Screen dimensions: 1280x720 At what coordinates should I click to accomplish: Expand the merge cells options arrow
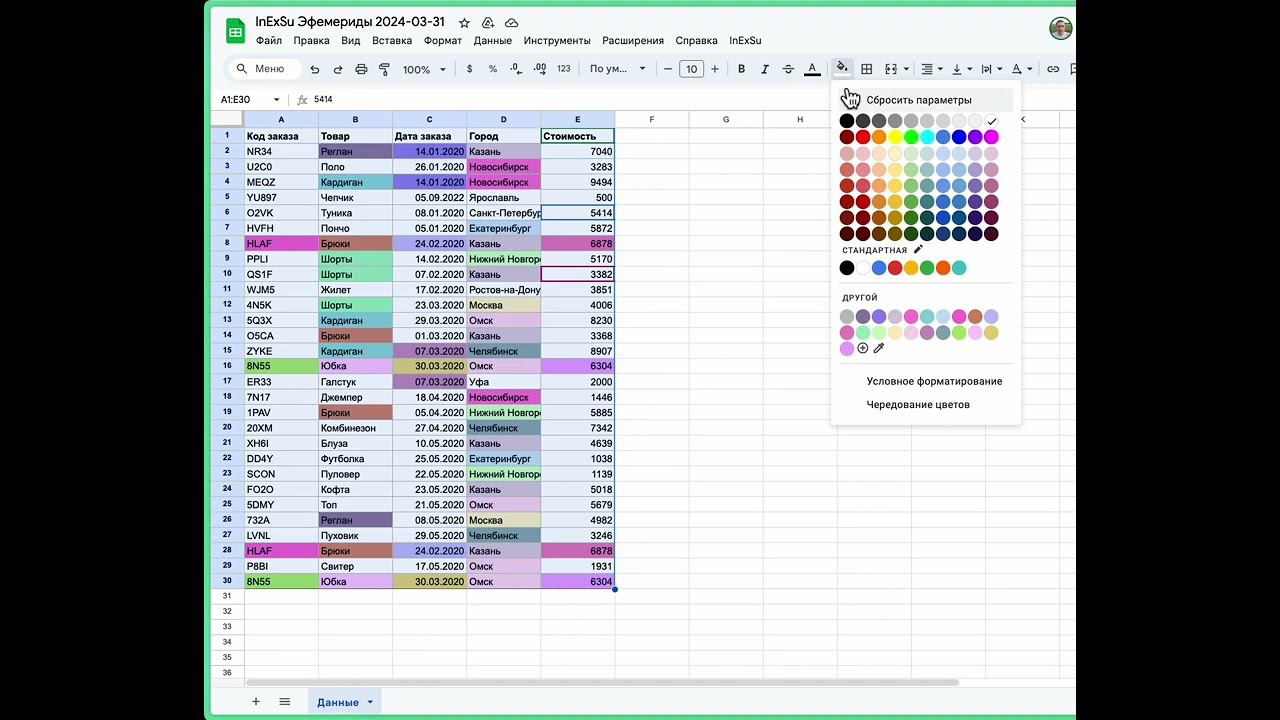point(906,69)
